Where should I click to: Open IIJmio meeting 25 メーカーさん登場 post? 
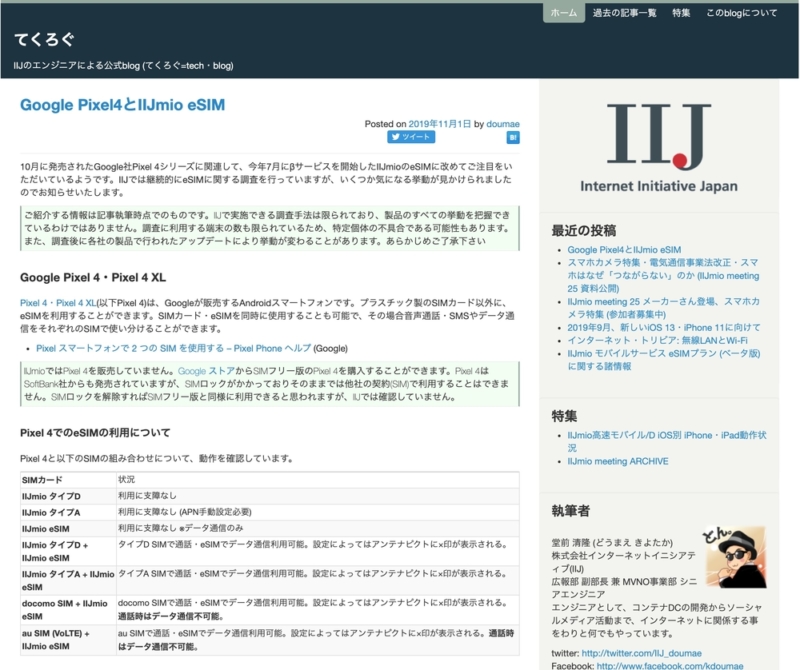(x=663, y=308)
